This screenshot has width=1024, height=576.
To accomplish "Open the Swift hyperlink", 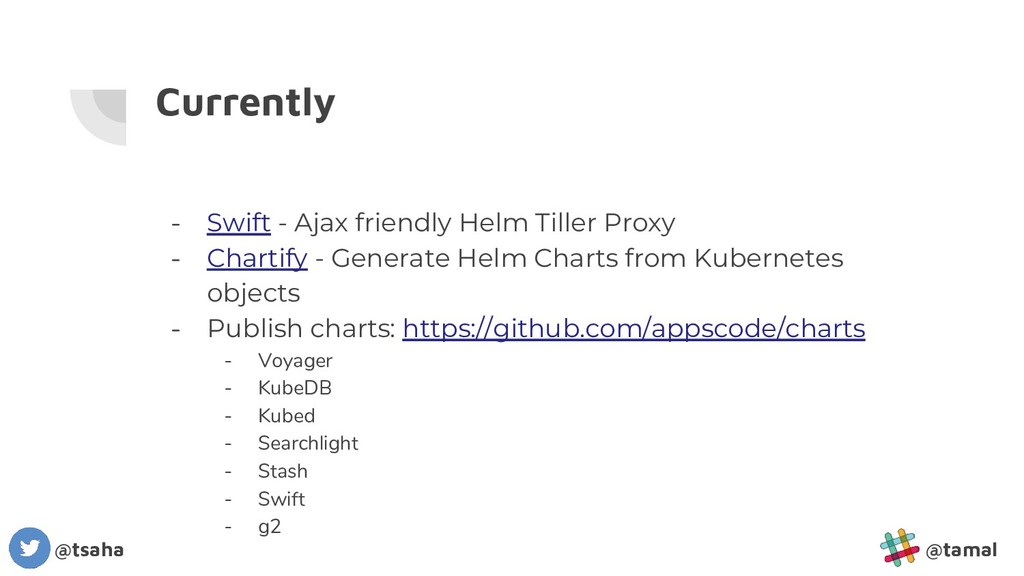I will (x=238, y=222).
